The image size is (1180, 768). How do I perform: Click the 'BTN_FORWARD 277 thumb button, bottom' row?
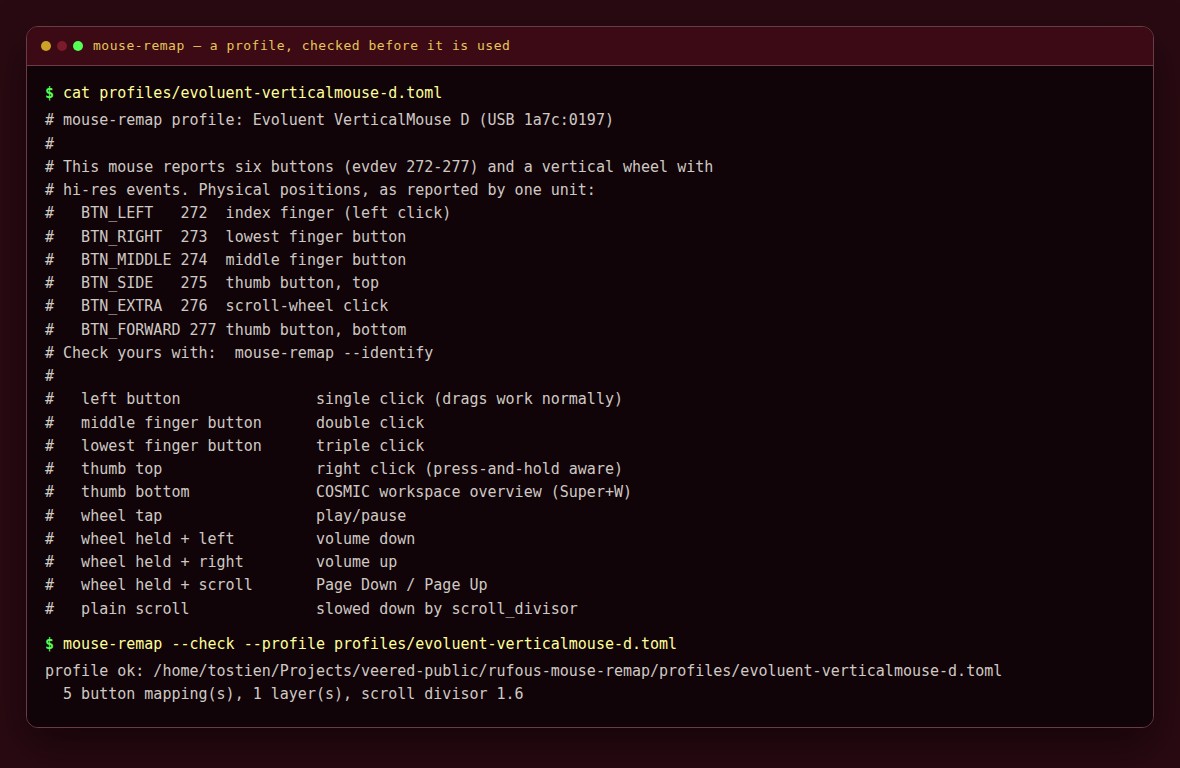click(225, 329)
